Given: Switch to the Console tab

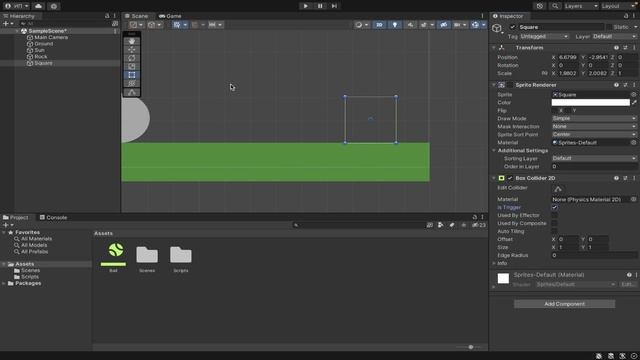Looking at the screenshot, I should click(53, 218).
